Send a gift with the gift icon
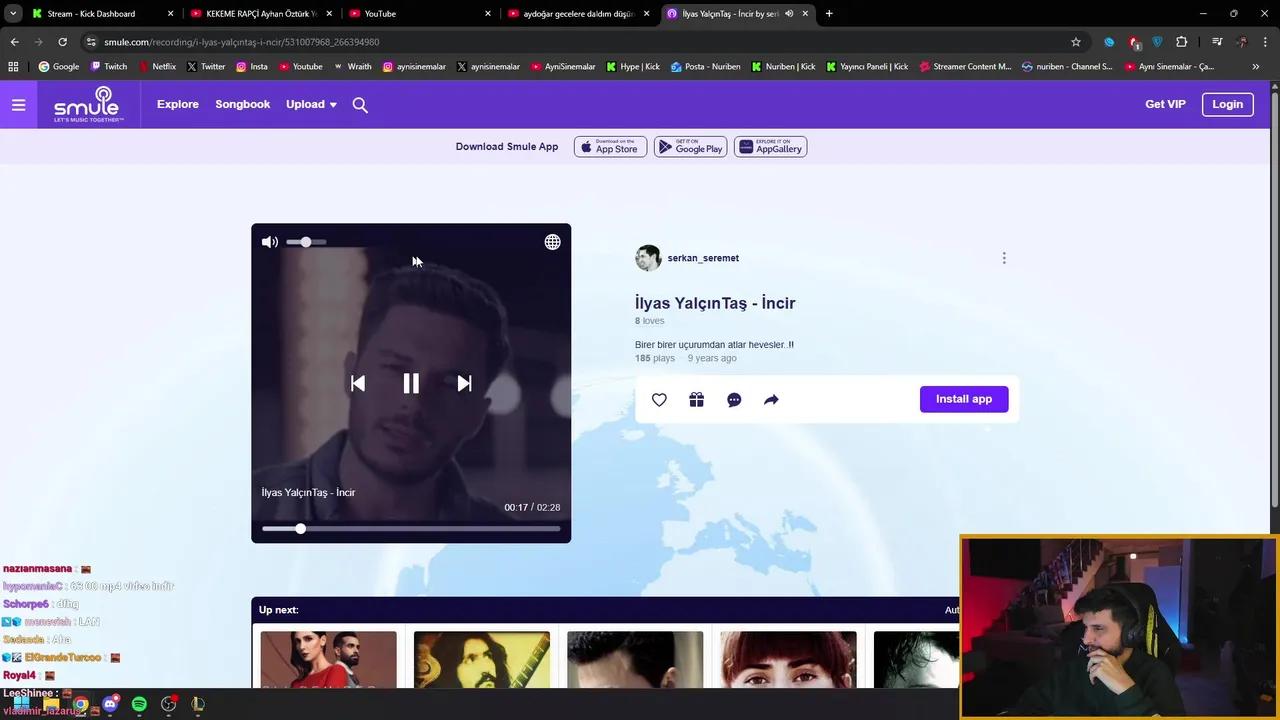The height and width of the screenshot is (720, 1280). pos(697,400)
